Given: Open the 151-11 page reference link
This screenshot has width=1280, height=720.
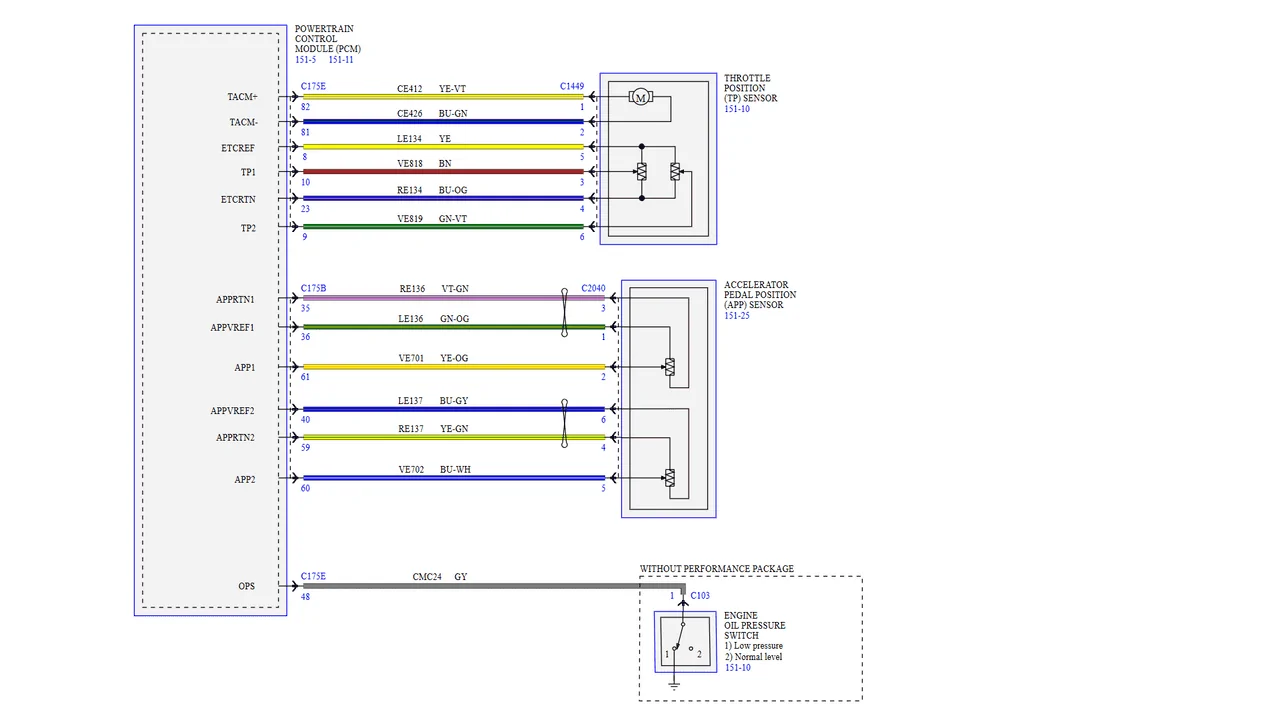Looking at the screenshot, I should pos(341,60).
